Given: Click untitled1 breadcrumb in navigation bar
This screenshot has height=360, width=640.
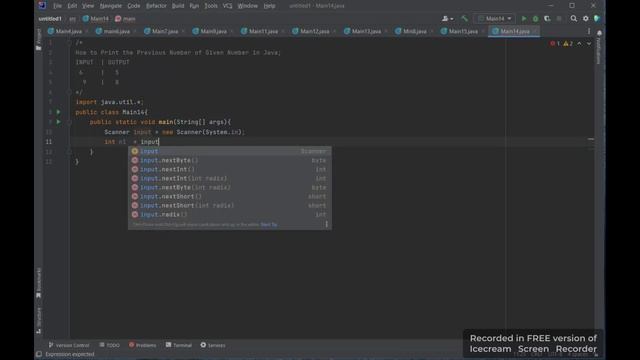Looking at the screenshot, I should (x=50, y=19).
